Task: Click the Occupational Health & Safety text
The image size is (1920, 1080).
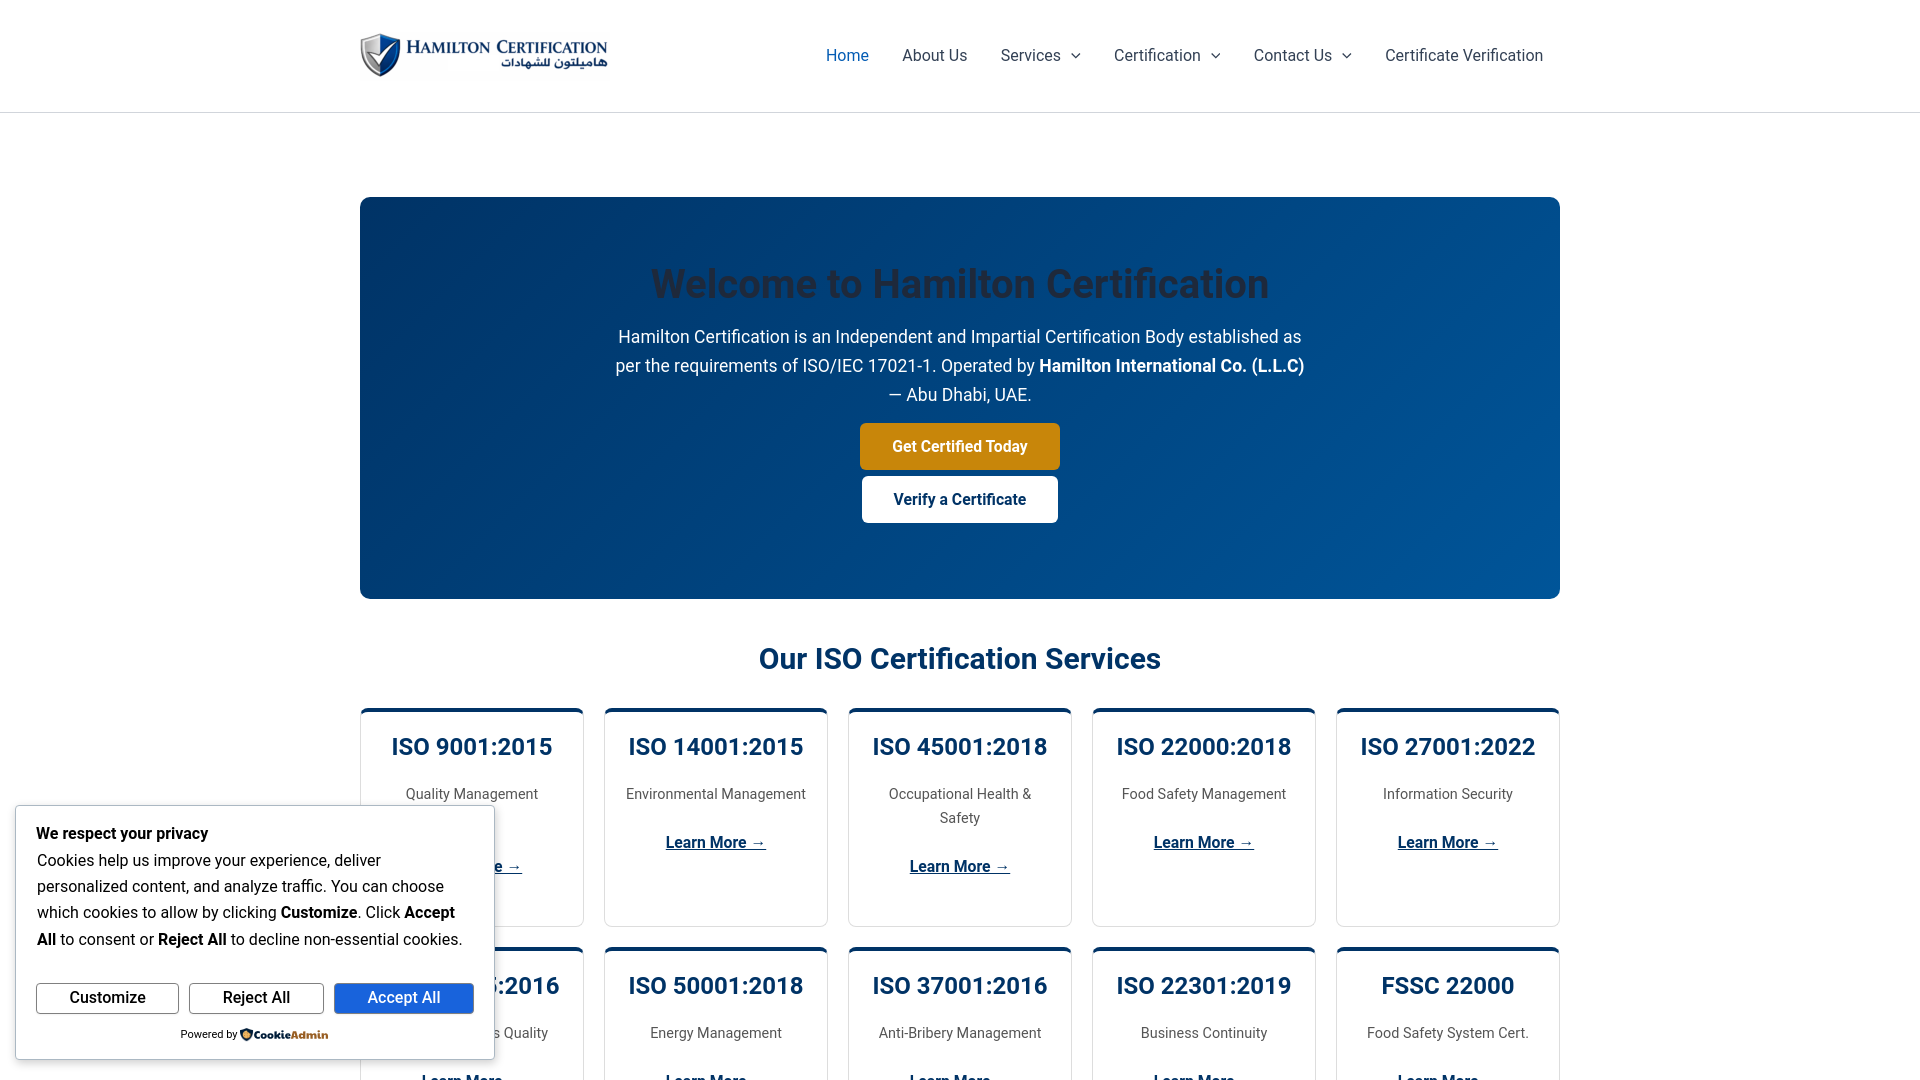Action: 960,806
